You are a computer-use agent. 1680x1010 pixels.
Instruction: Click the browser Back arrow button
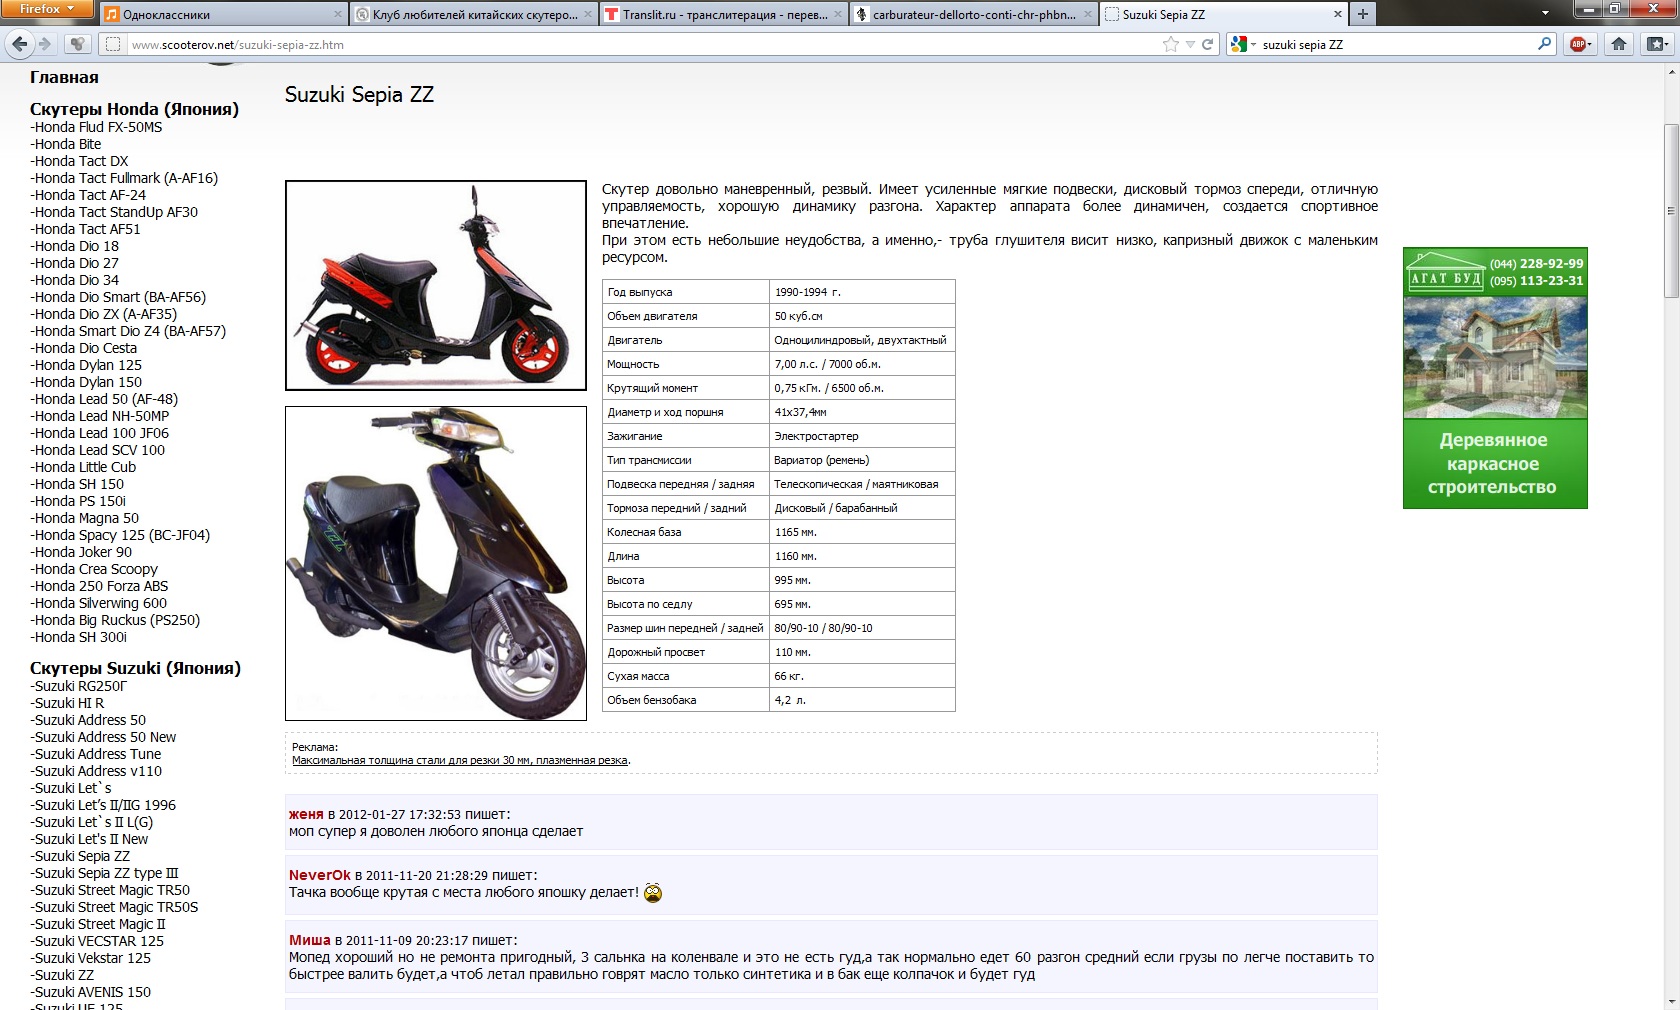(19, 44)
